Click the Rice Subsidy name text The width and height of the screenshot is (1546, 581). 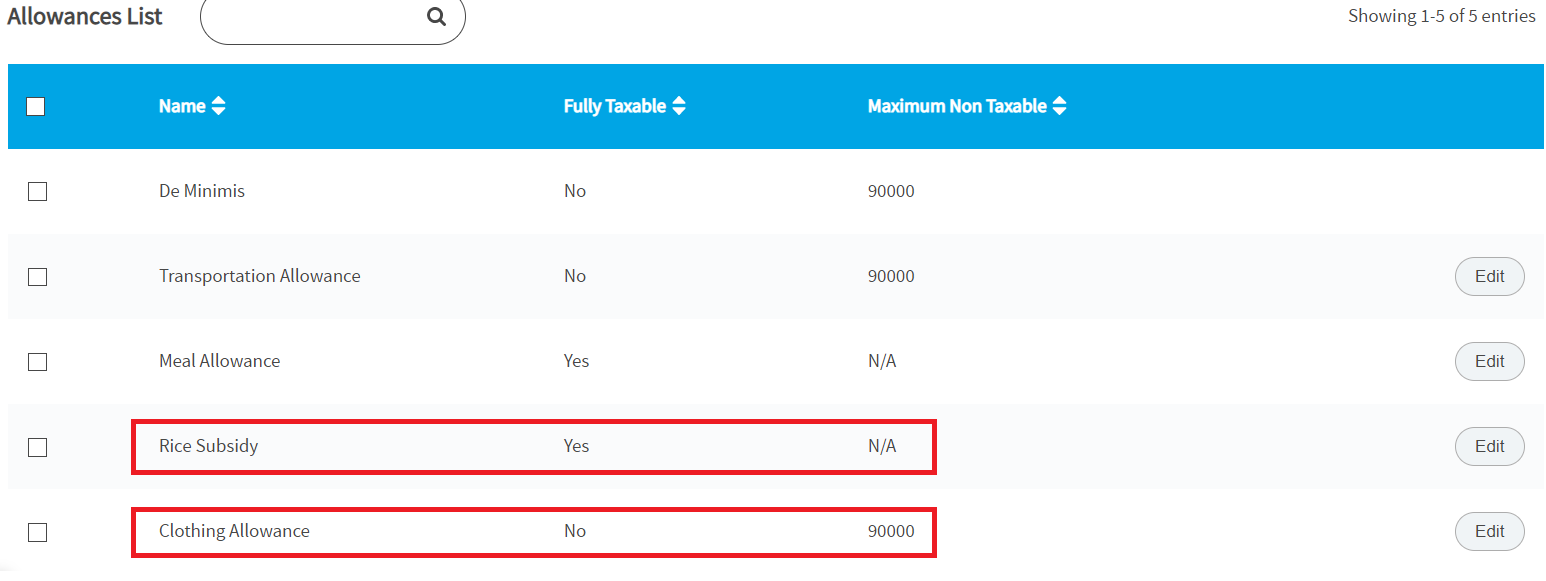tap(209, 446)
